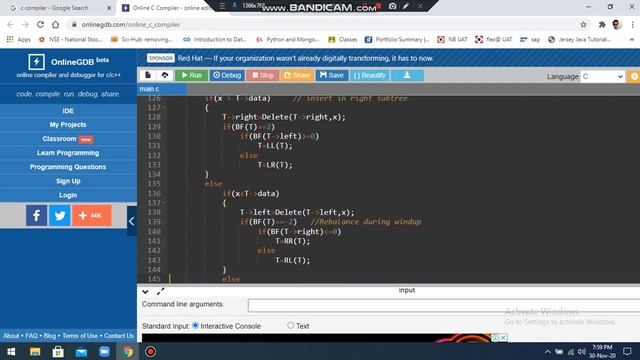Switch to the c compiler Google Search tab
The image size is (640, 360).
pyautogui.click(x=54, y=8)
